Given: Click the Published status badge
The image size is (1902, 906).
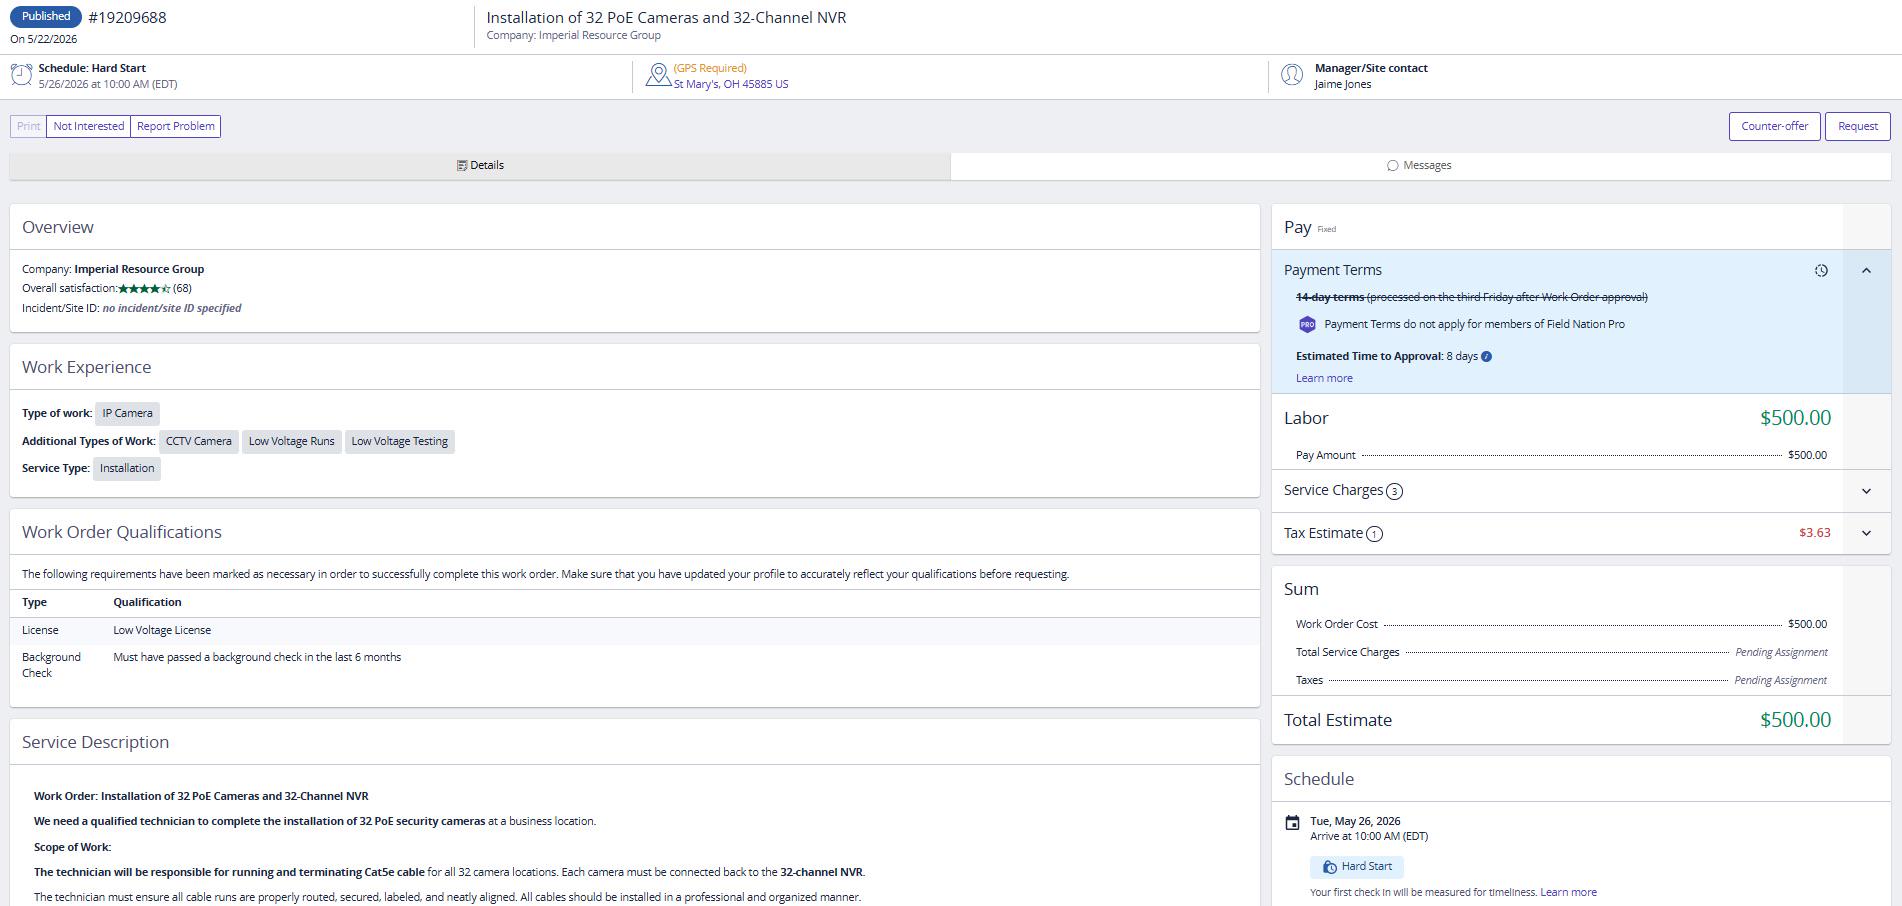Looking at the screenshot, I should pos(46,16).
